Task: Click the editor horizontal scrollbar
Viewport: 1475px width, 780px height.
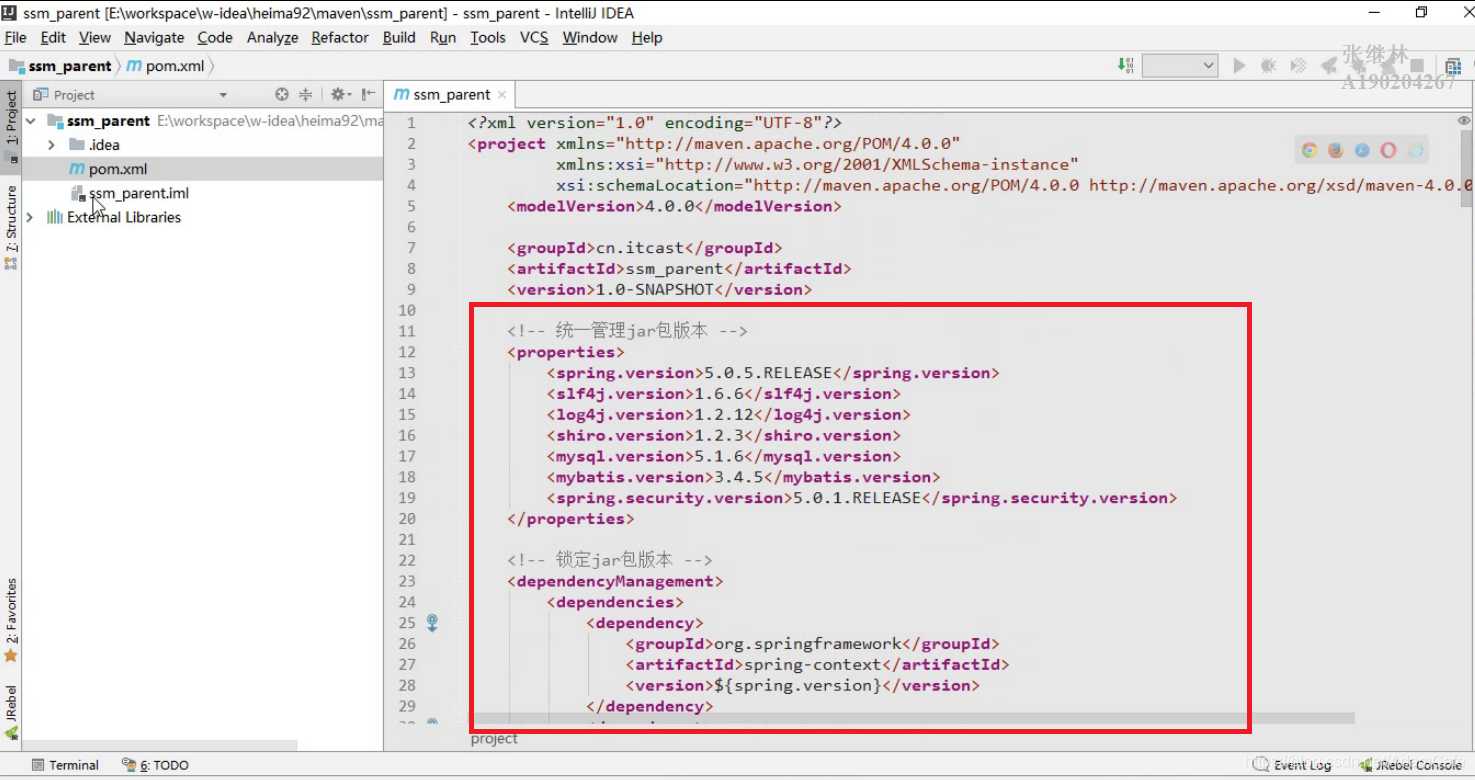Action: click(x=913, y=718)
